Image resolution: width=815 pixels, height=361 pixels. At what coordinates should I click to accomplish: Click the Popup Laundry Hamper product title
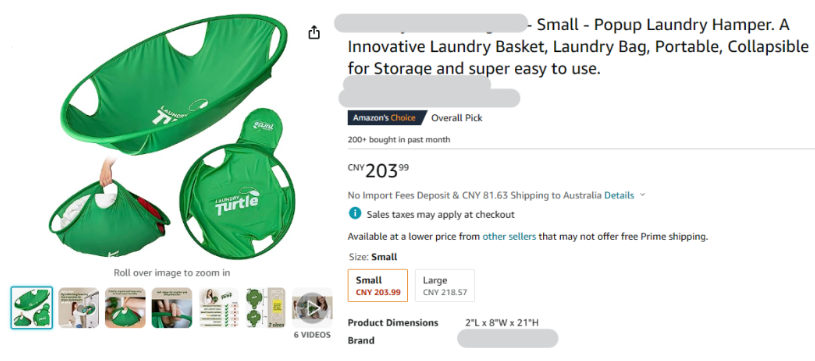[578, 46]
